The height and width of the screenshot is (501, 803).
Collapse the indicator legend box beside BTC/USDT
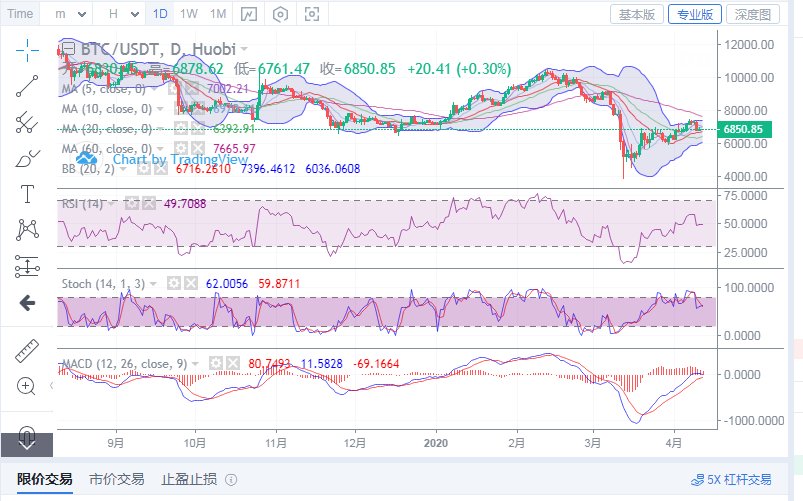(69, 49)
